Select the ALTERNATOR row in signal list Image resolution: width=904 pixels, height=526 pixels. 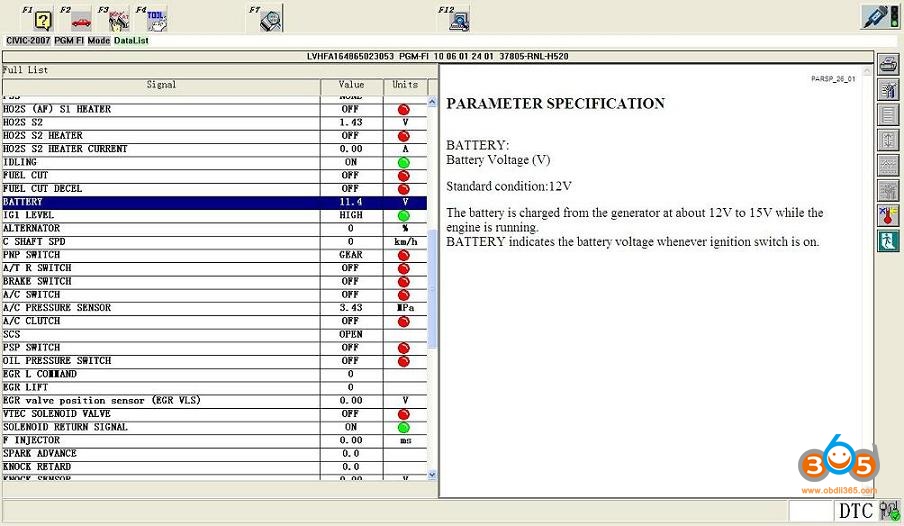tap(160, 228)
